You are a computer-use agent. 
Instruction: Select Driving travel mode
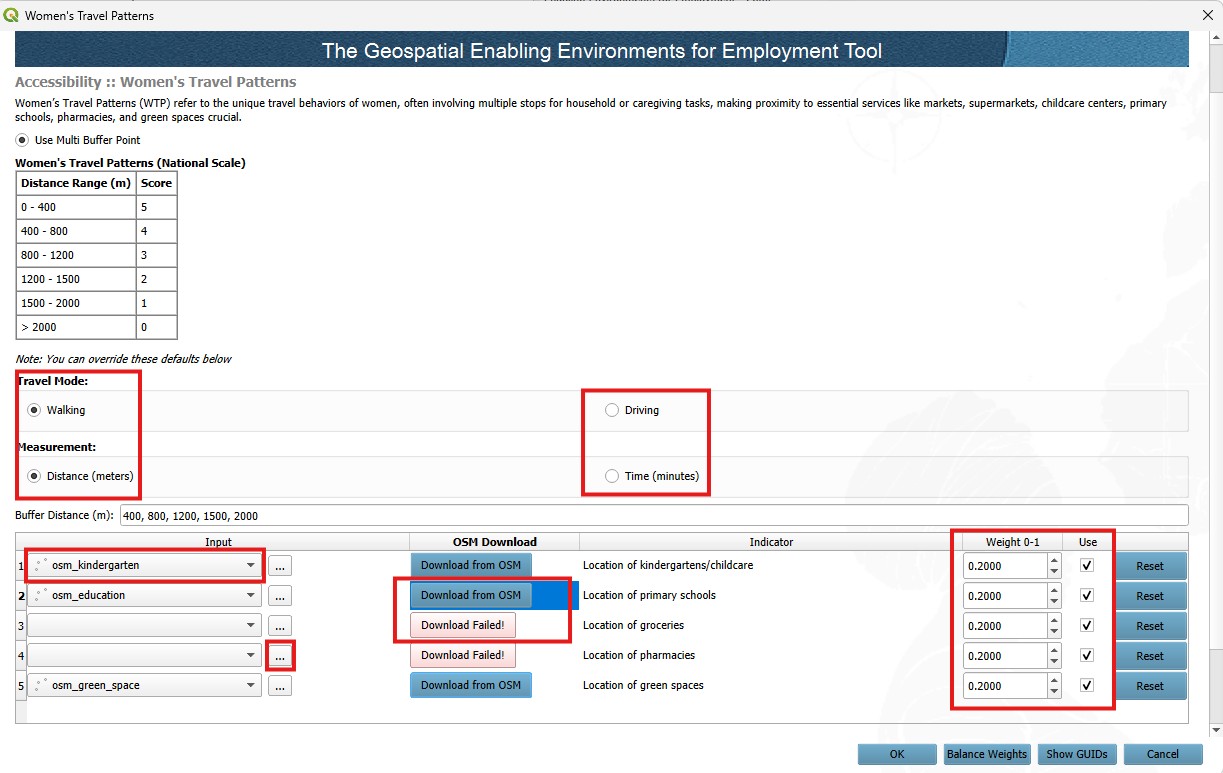pyautogui.click(x=612, y=410)
